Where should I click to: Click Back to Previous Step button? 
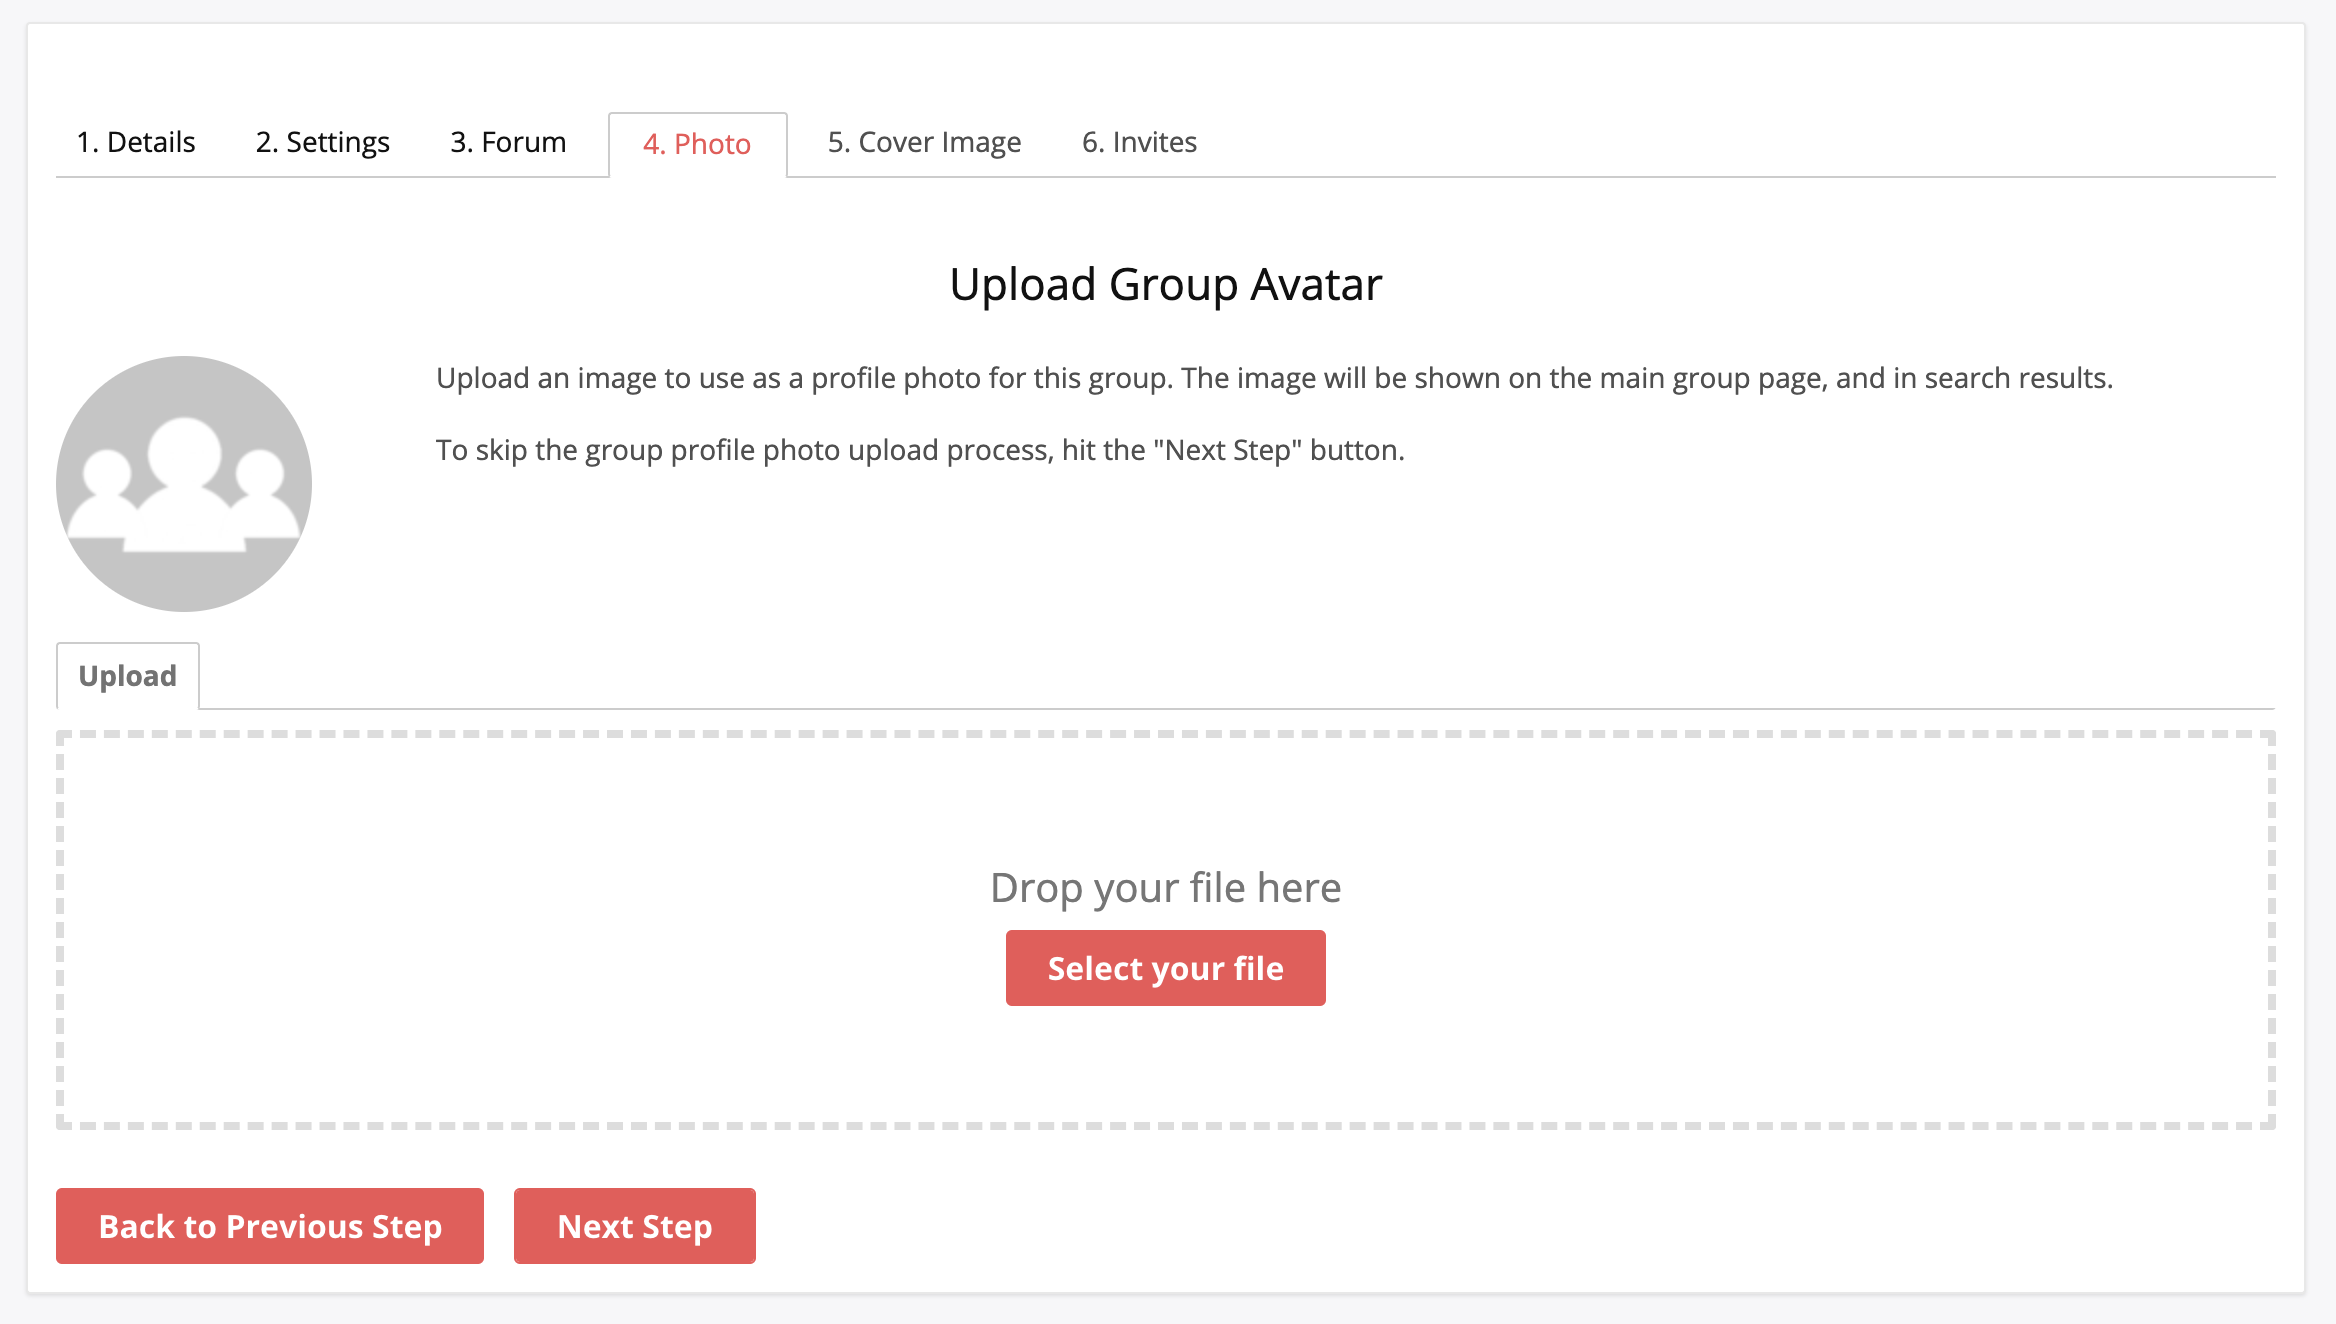pos(270,1226)
